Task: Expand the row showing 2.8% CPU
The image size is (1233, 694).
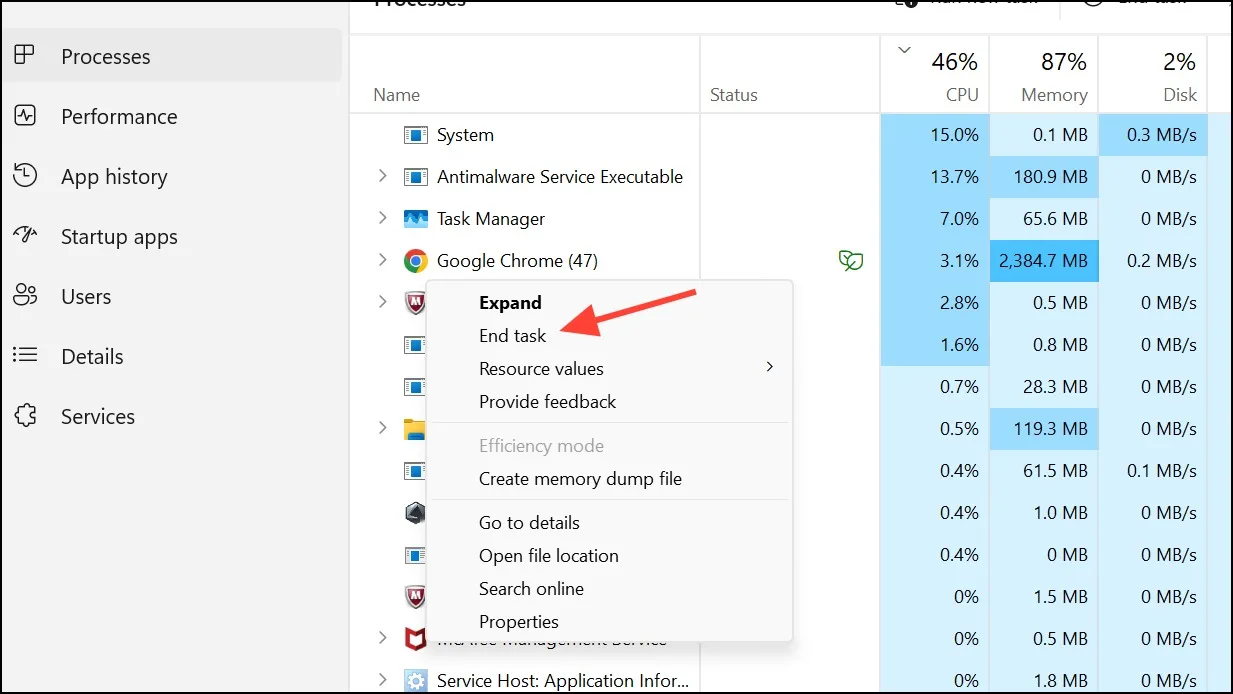Action: point(382,303)
